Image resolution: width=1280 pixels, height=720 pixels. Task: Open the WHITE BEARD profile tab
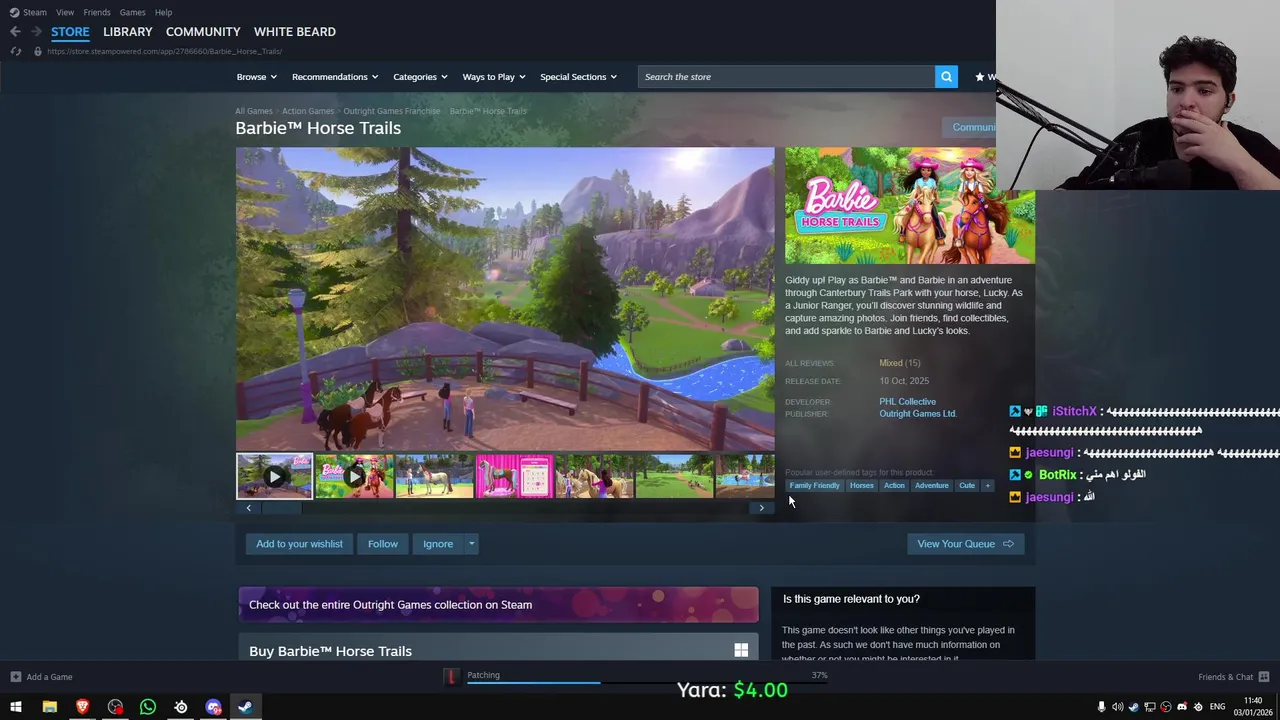tap(294, 32)
